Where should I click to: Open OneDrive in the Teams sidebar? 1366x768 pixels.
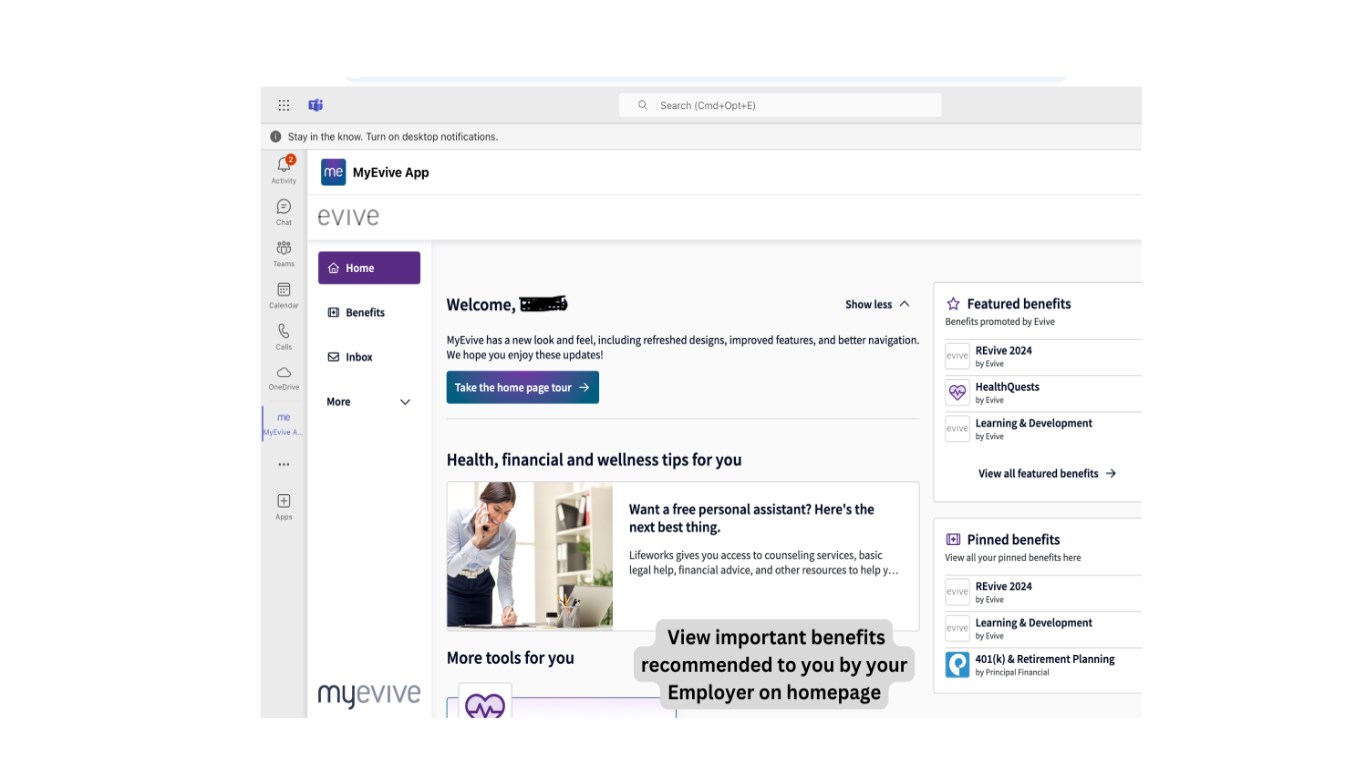tap(284, 377)
